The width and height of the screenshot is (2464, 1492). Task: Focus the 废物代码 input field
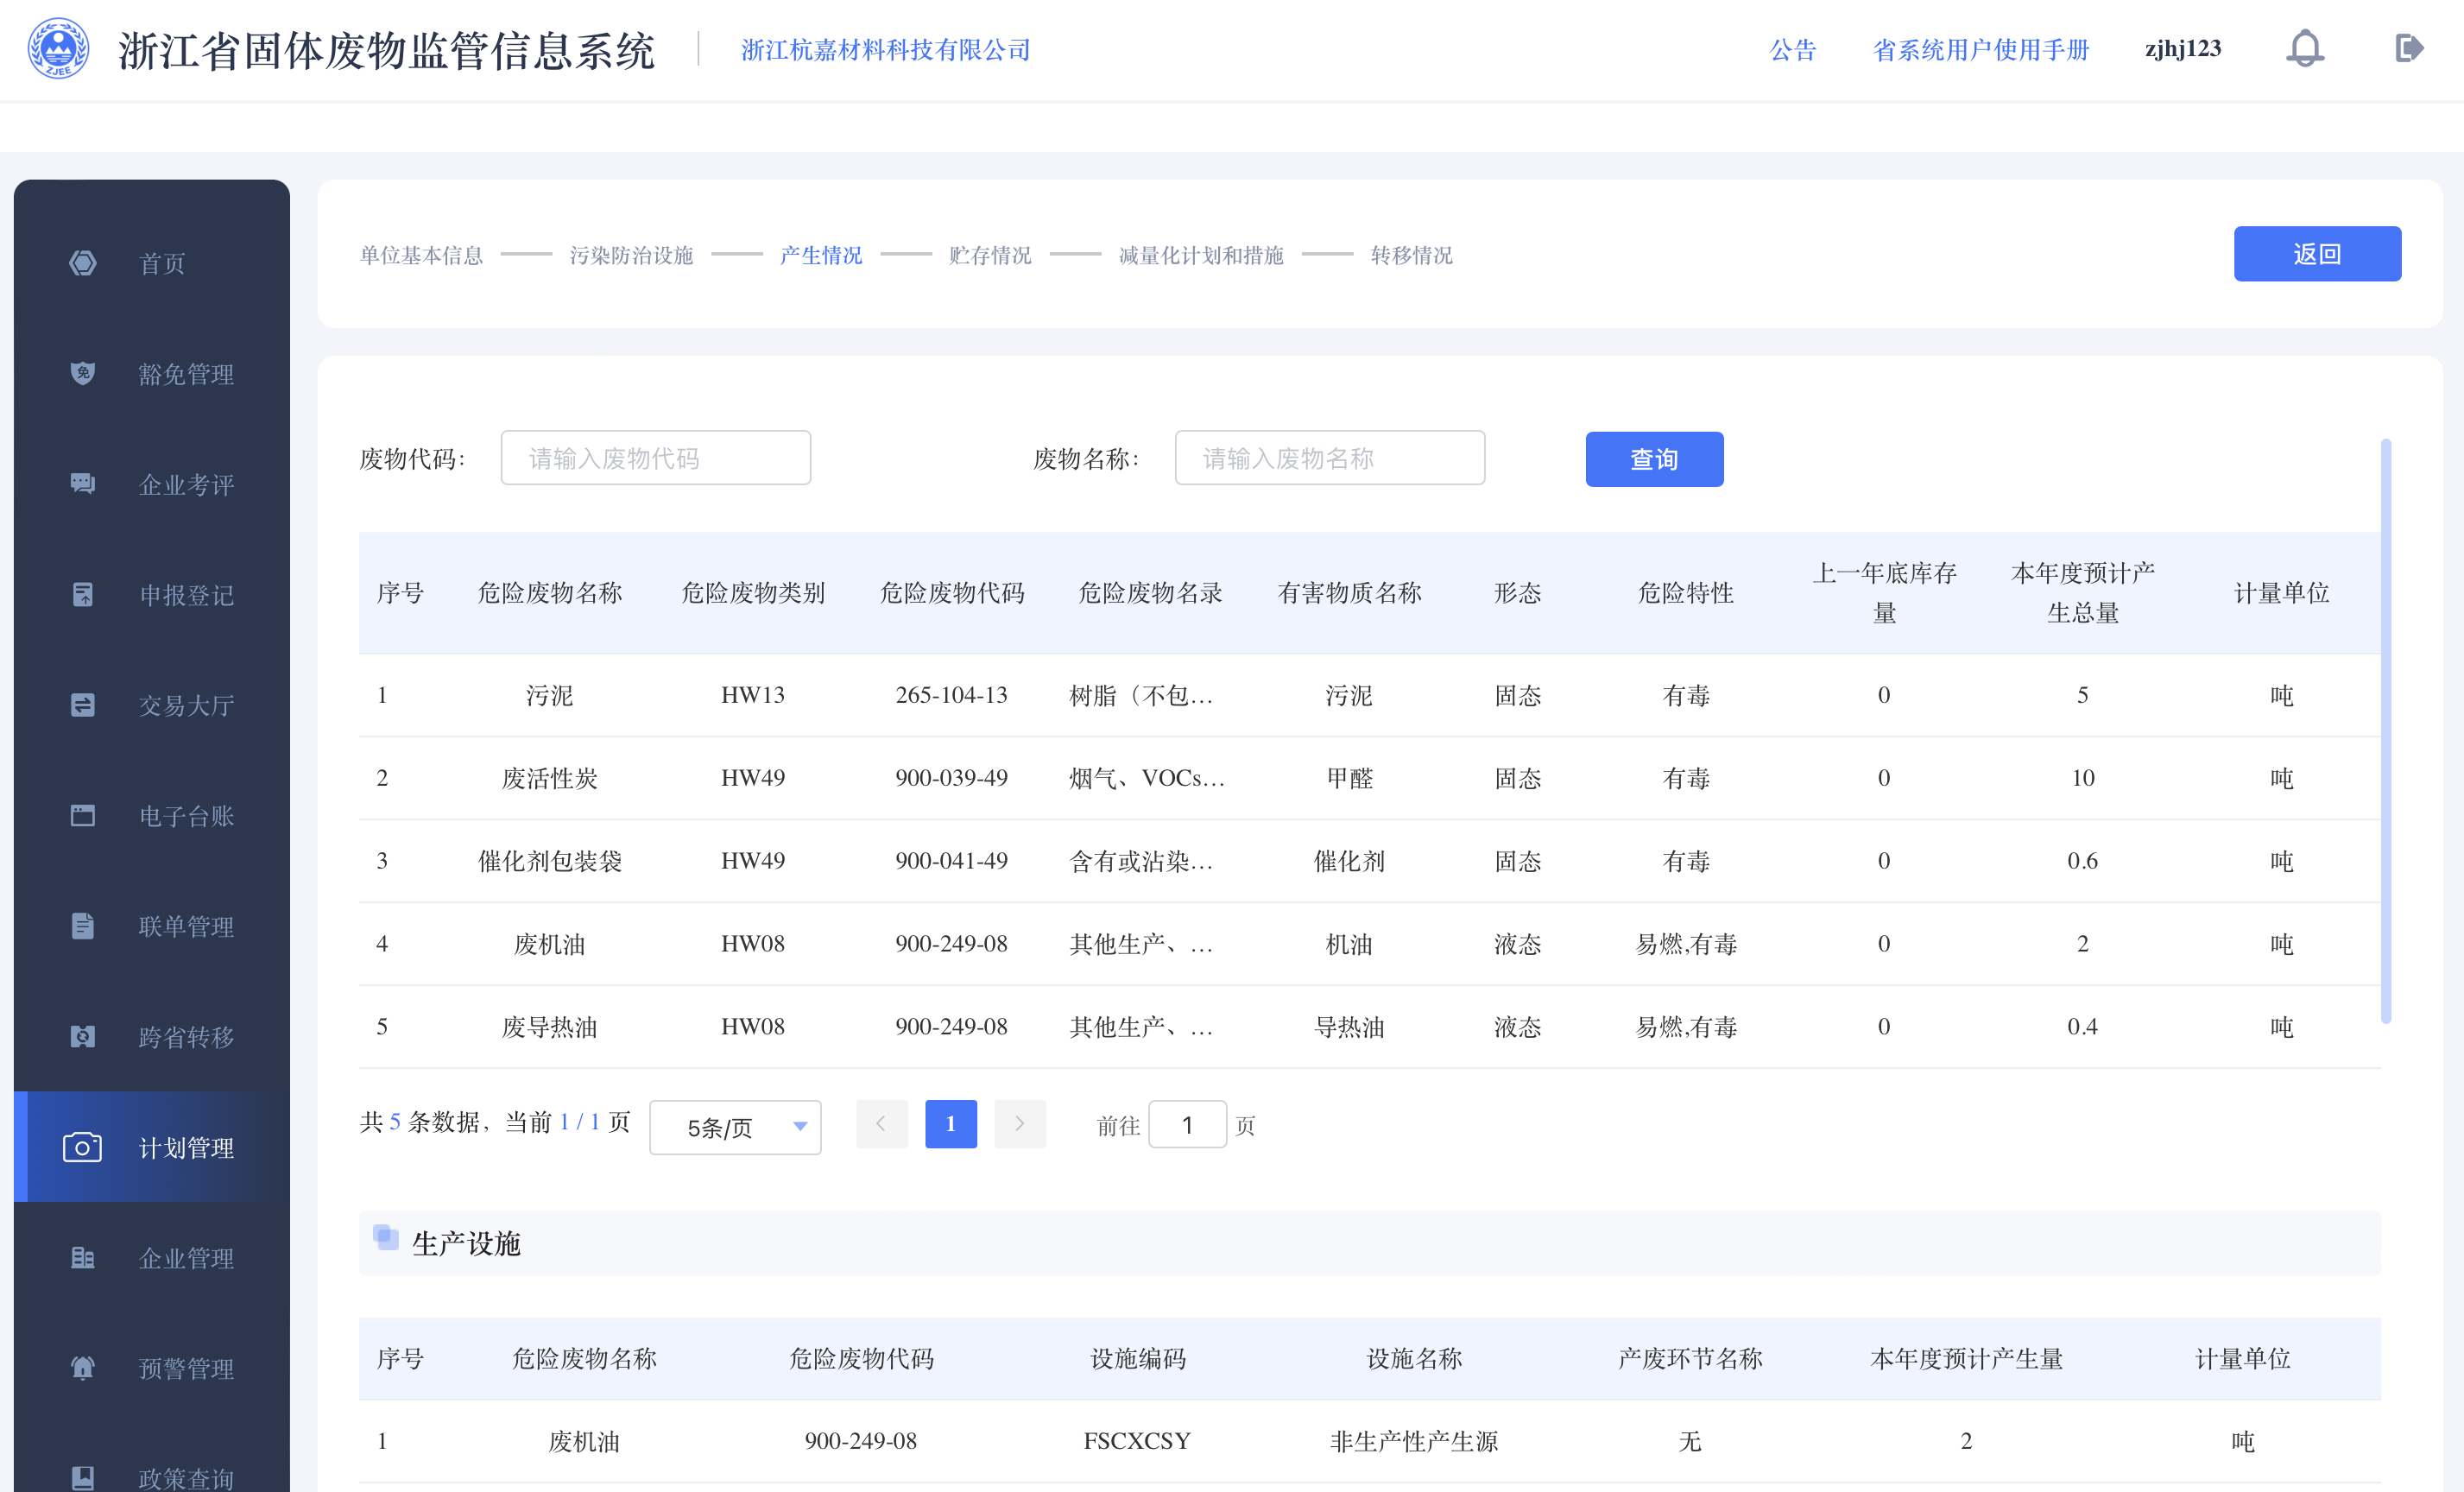pyautogui.click(x=656, y=458)
